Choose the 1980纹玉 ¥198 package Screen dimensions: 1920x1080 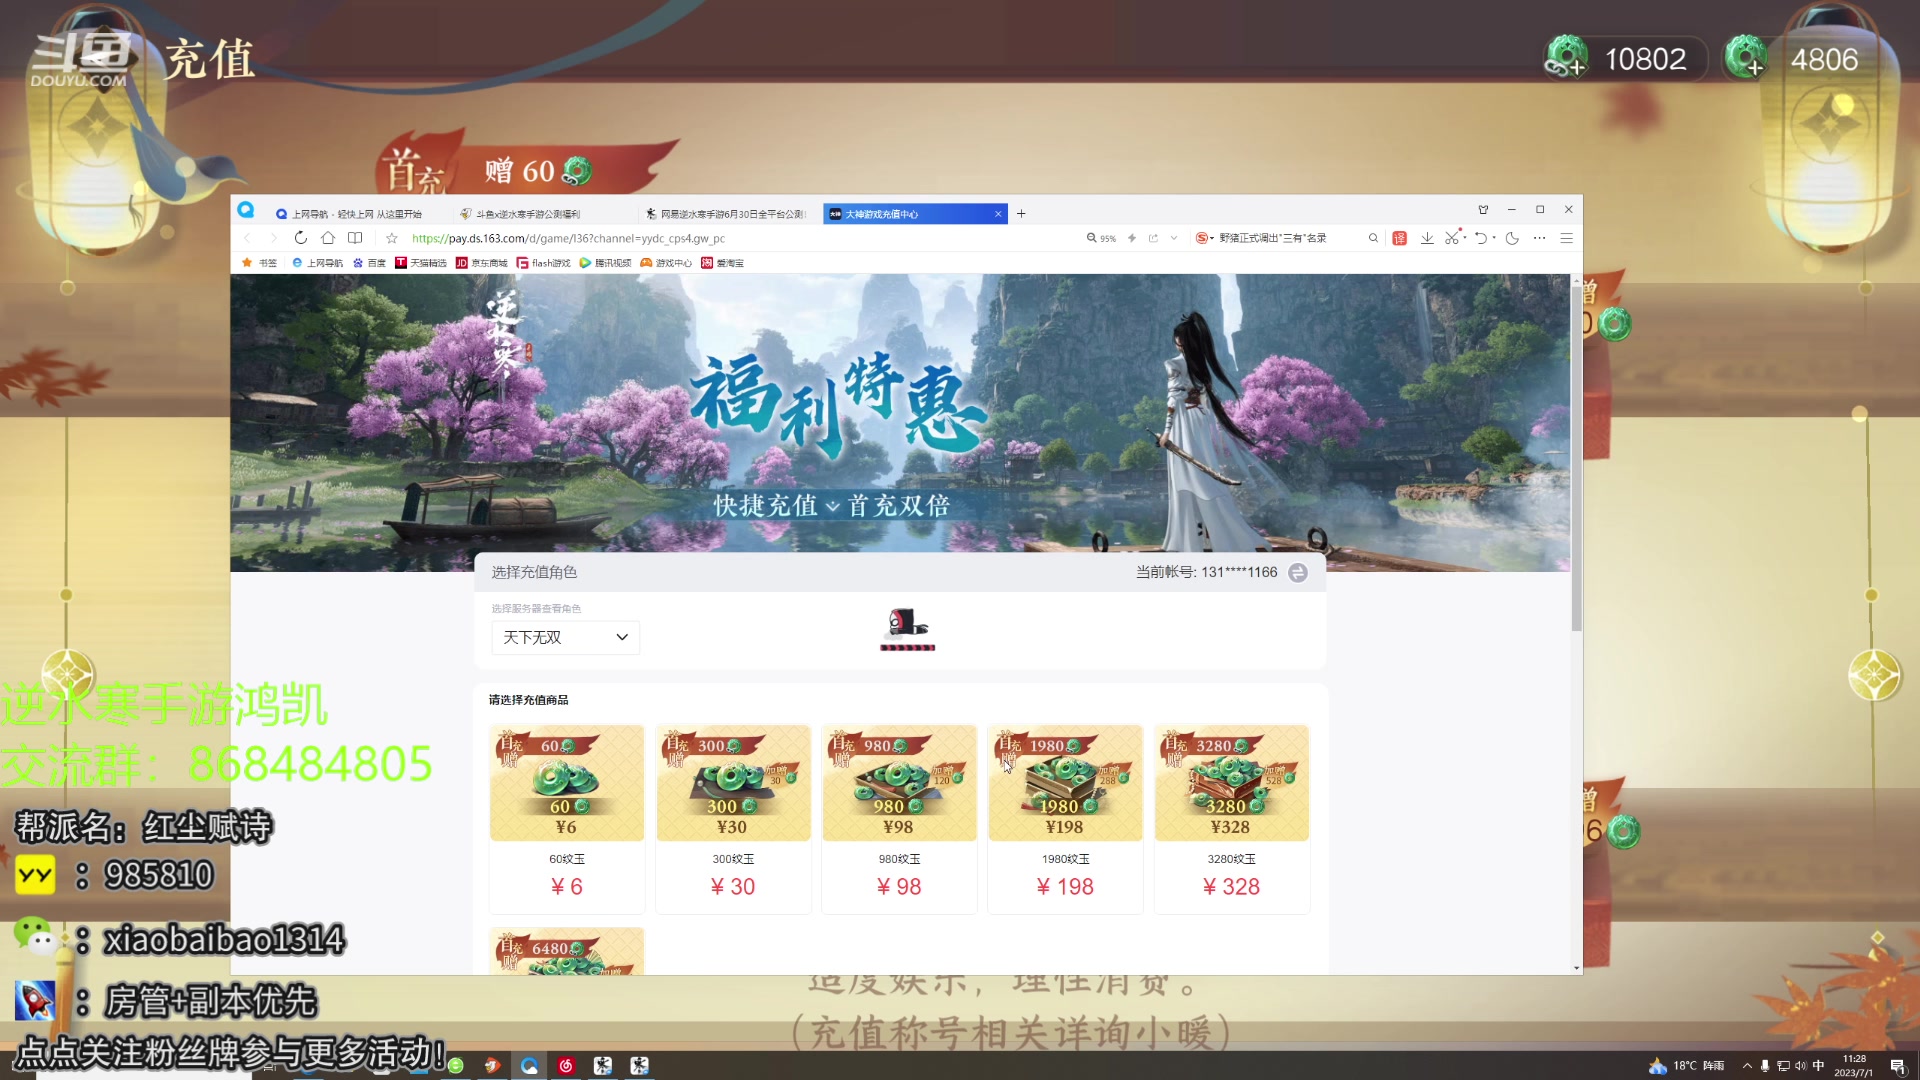coord(1065,819)
